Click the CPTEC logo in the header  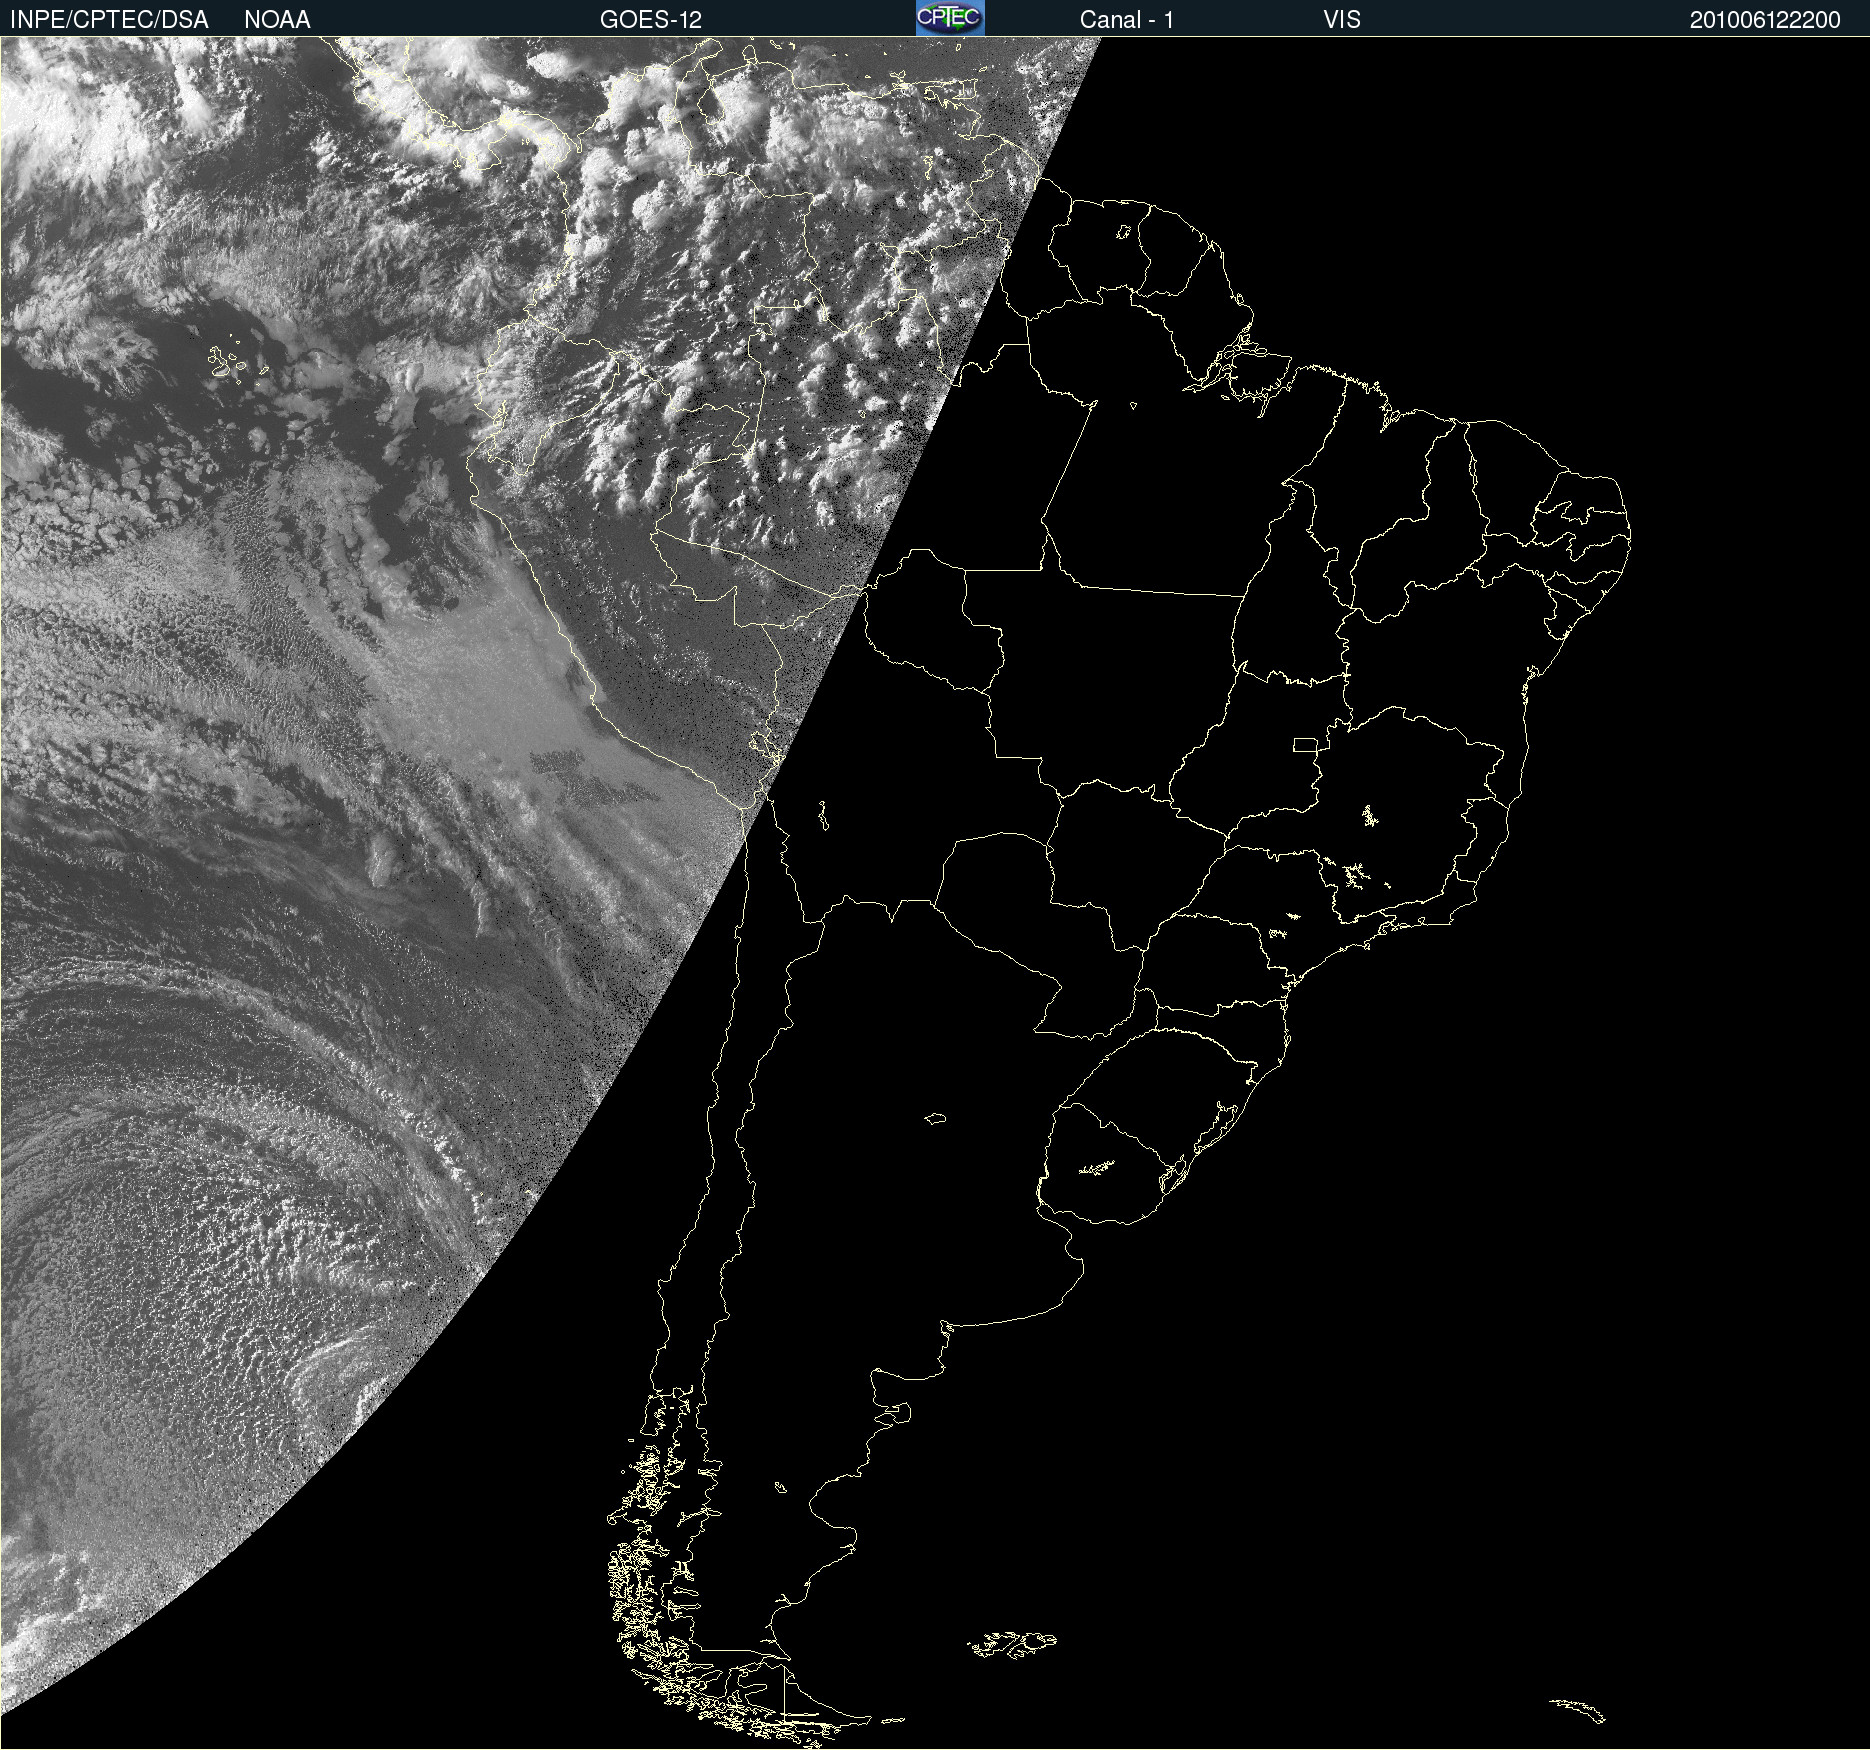tap(950, 18)
